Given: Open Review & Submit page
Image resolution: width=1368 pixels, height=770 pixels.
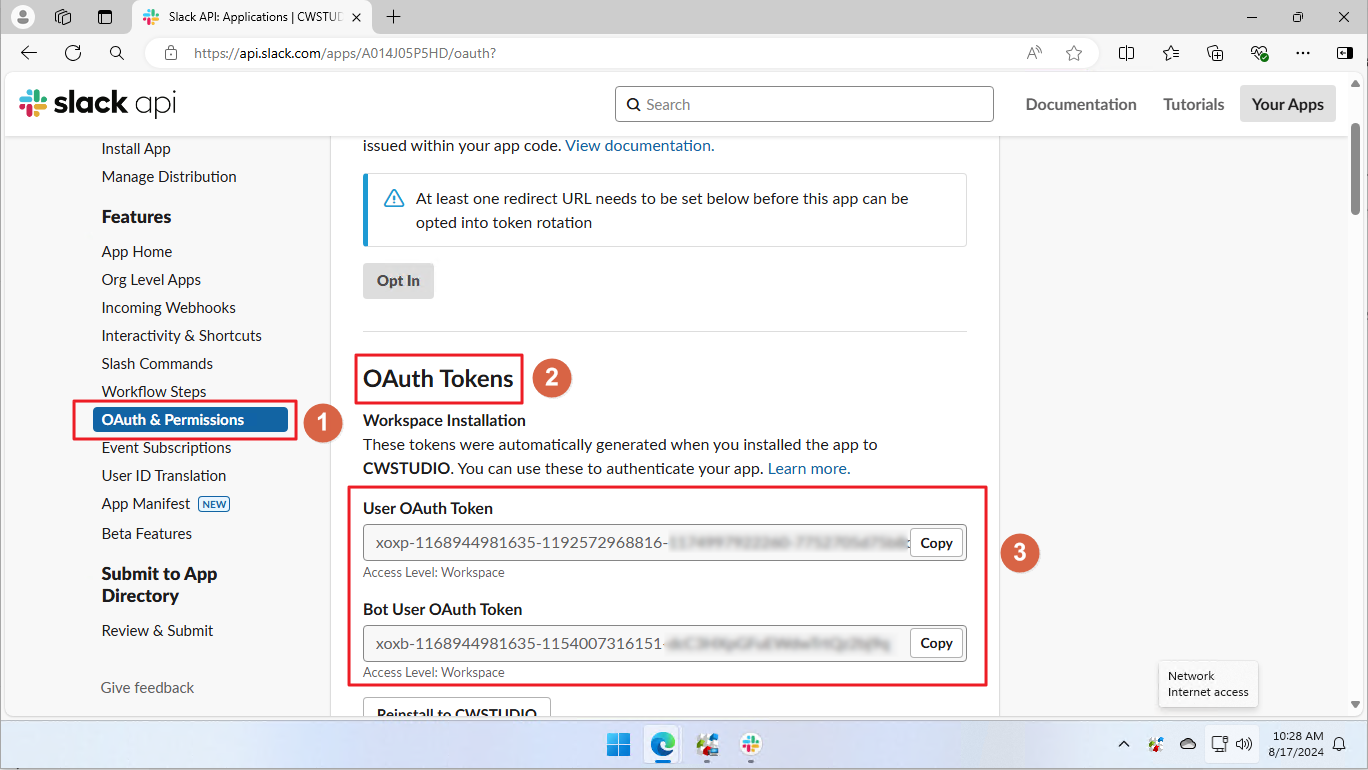Looking at the screenshot, I should (x=157, y=631).
